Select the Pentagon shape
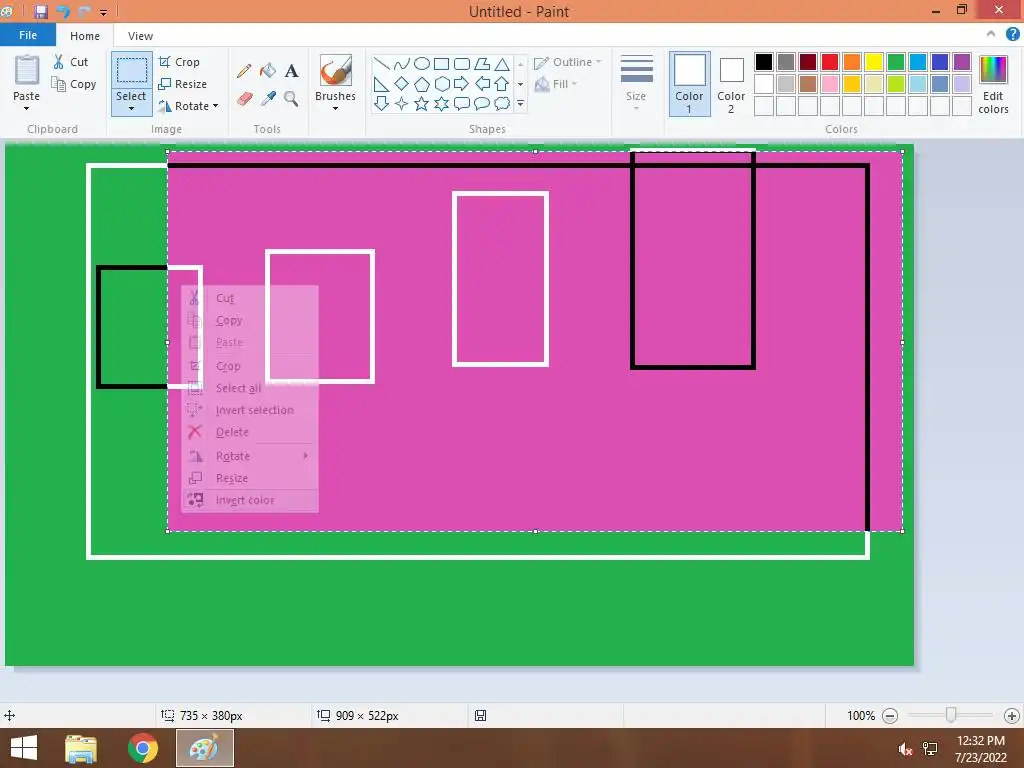The height and width of the screenshot is (768, 1024). tap(422, 84)
